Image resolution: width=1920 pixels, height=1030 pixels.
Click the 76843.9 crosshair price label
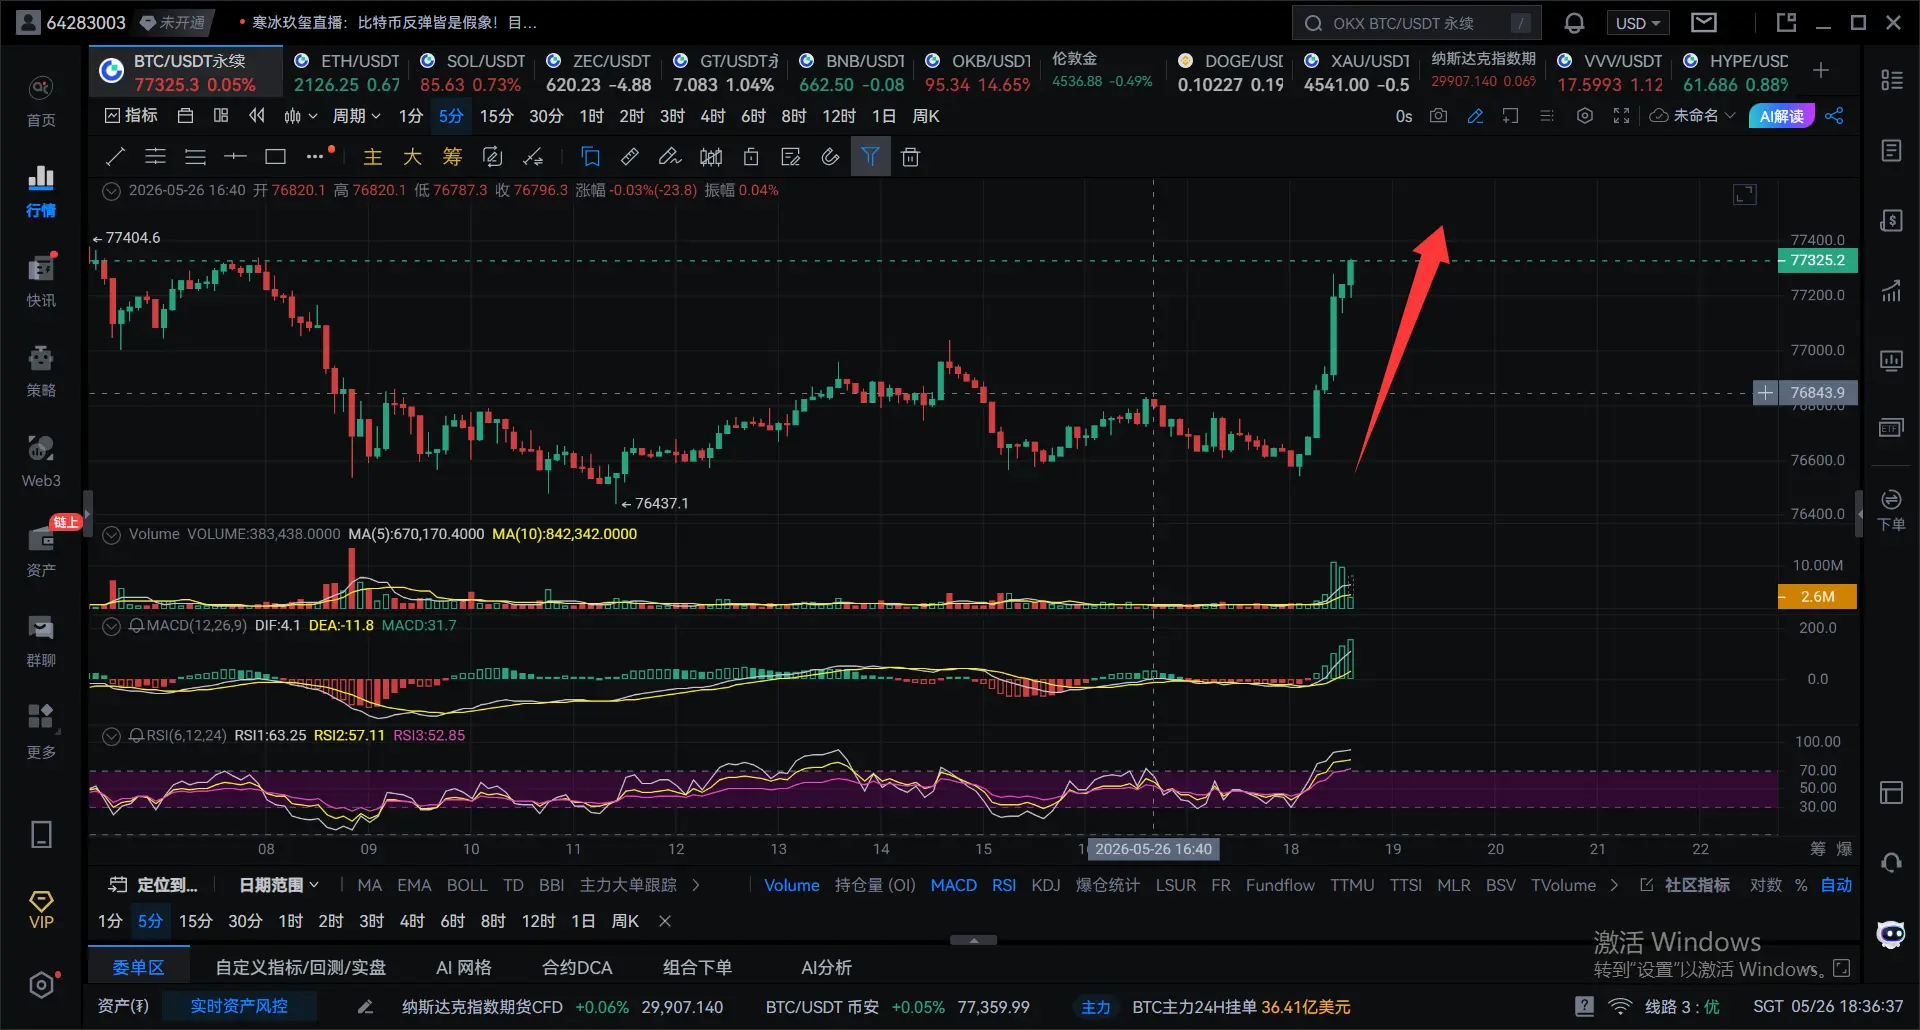click(1817, 393)
